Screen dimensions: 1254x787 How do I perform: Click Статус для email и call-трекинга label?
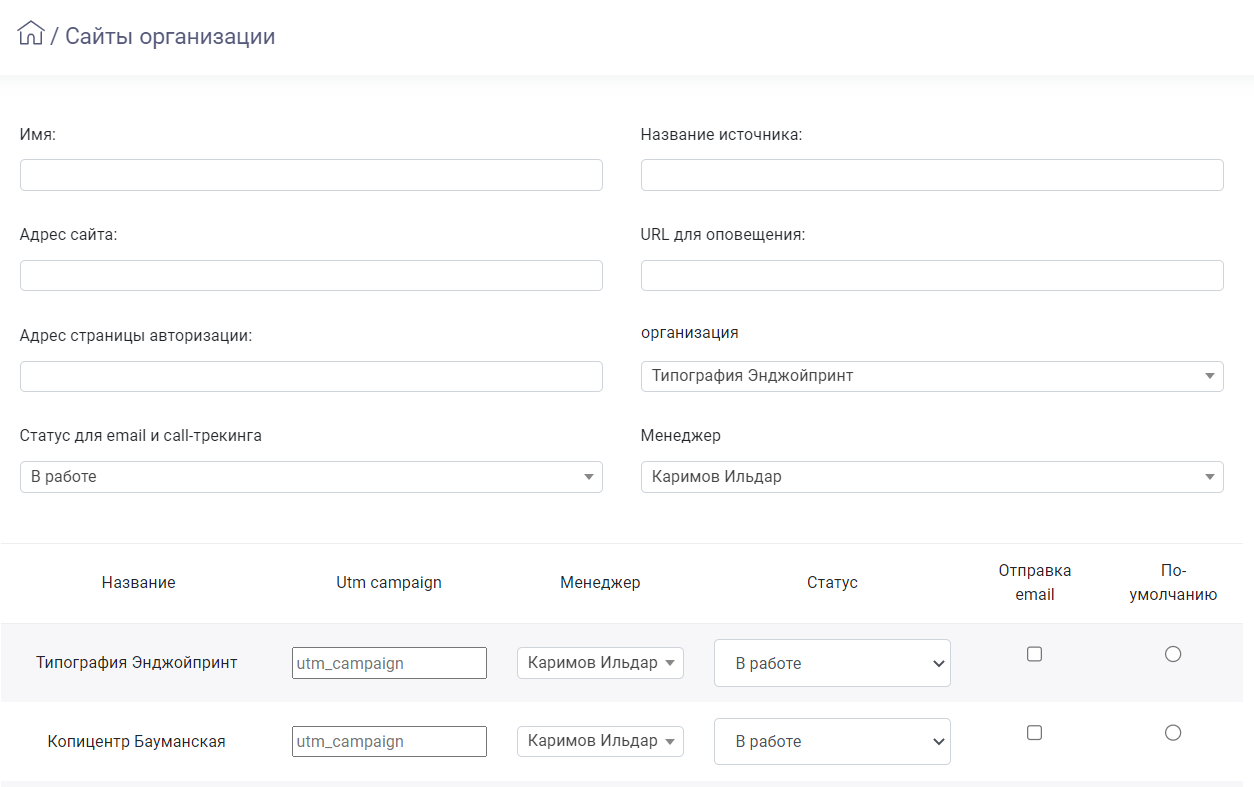tap(141, 436)
